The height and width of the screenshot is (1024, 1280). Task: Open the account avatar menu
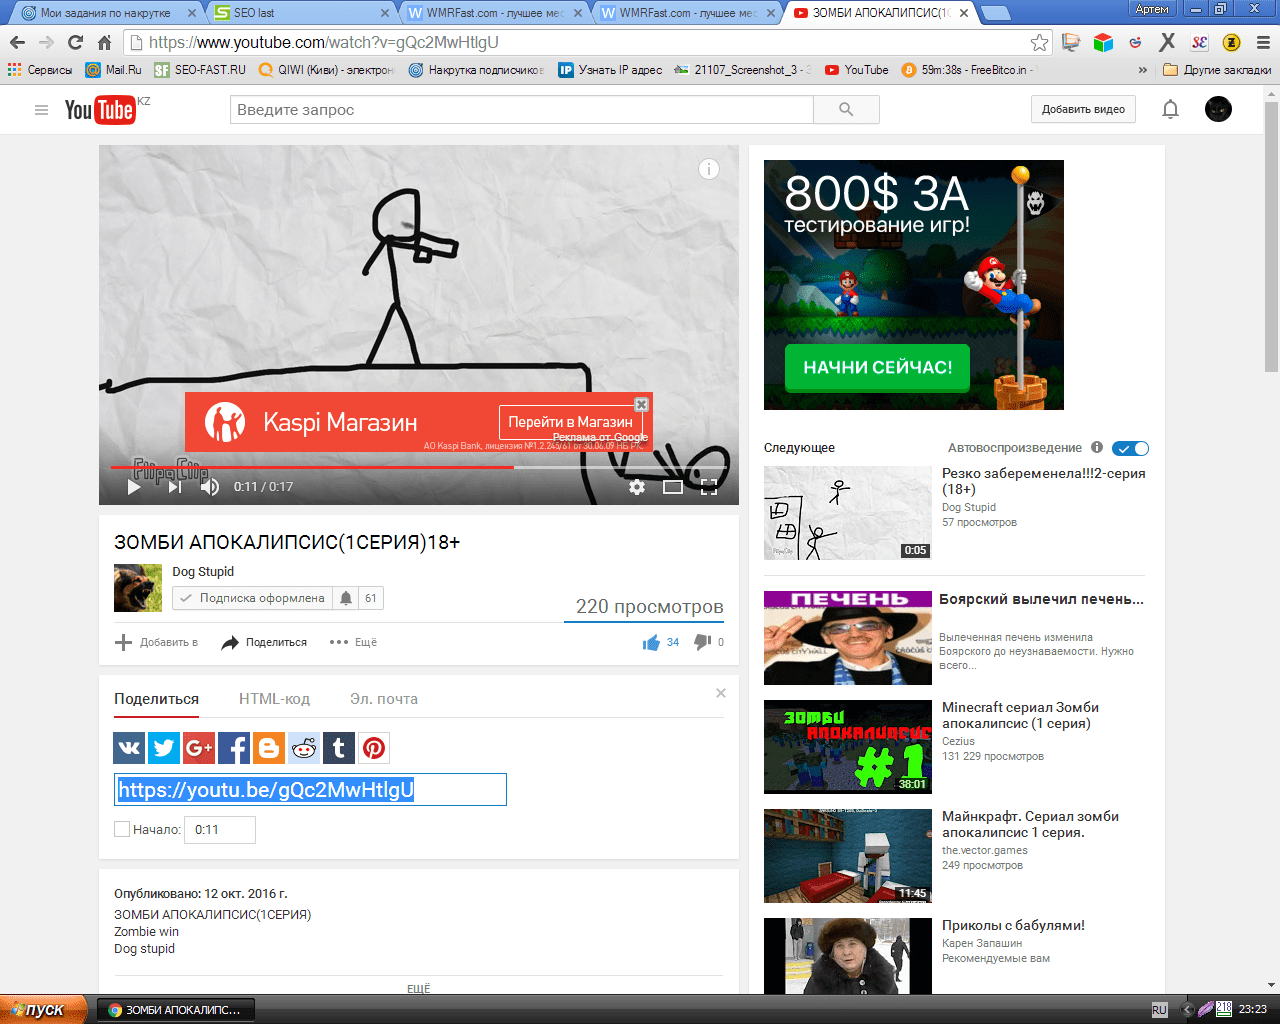tap(1218, 109)
